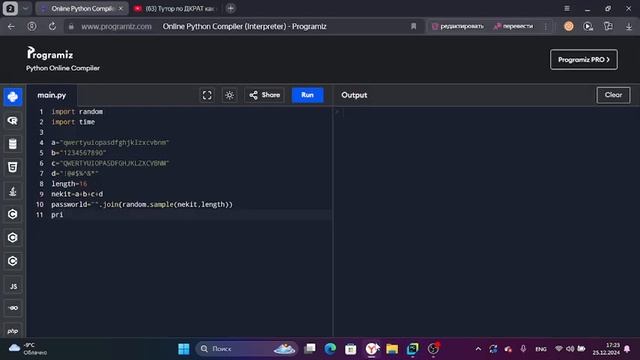Image resolution: width=640 pixels, height=360 pixels.
Task: Click inside the Output console area
Action: click(487, 222)
